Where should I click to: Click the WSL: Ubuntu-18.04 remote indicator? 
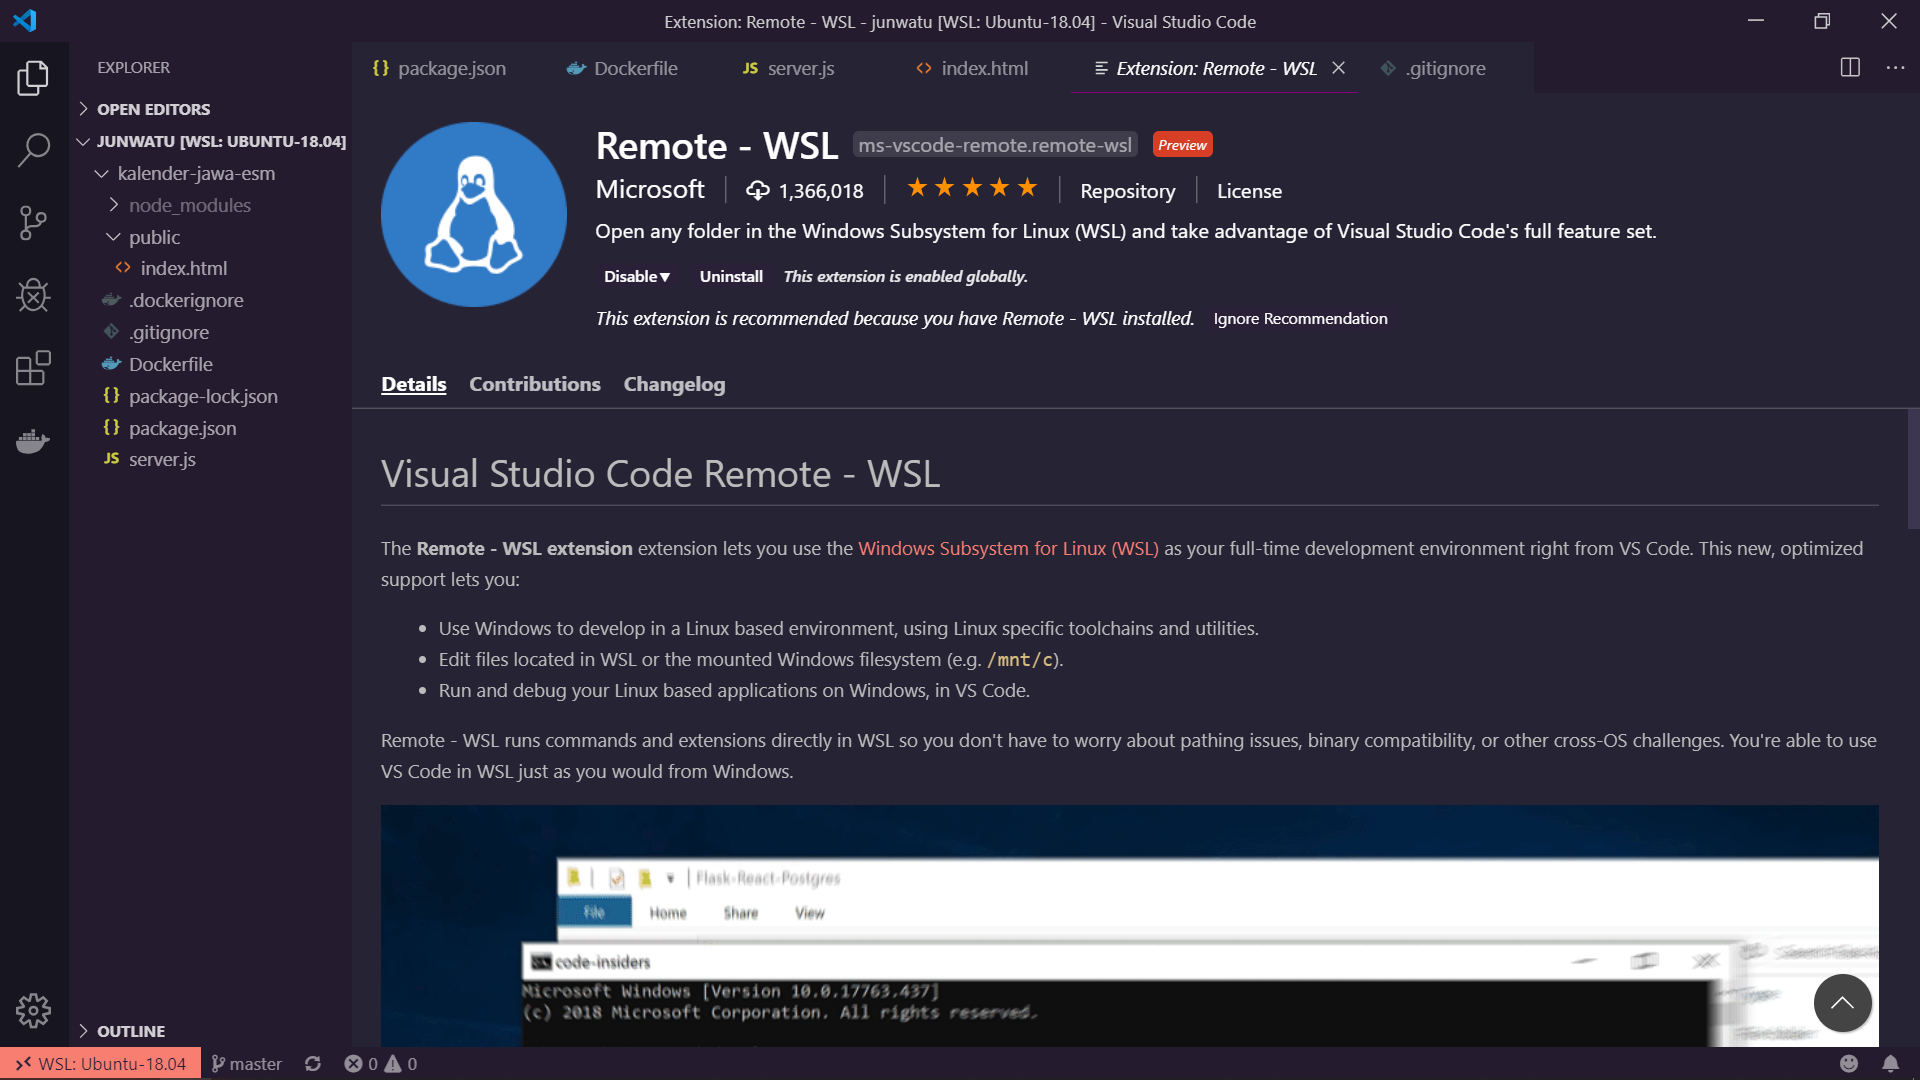(100, 1063)
